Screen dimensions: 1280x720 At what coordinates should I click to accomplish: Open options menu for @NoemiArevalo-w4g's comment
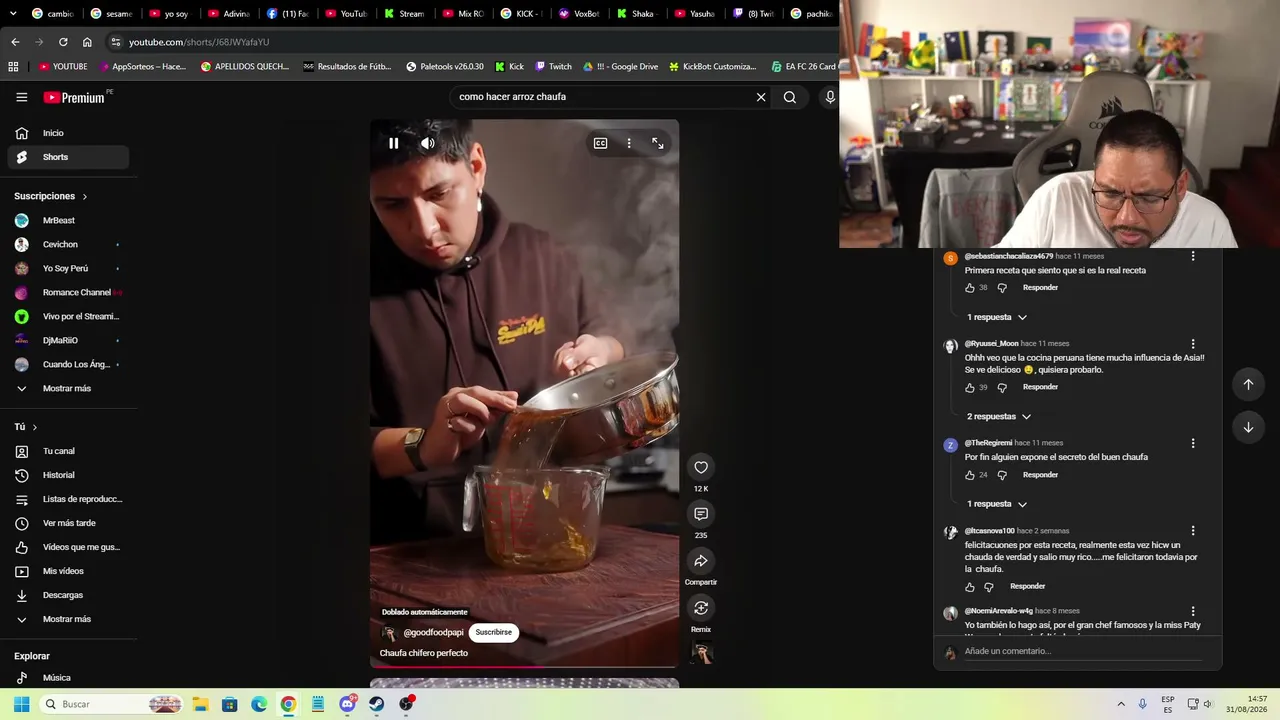[x=1193, y=611]
